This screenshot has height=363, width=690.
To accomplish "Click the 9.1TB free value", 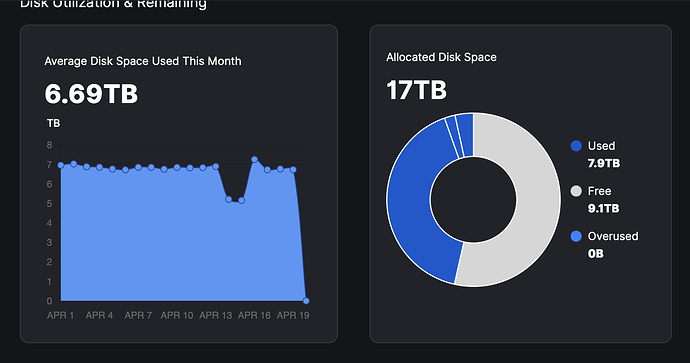I will (x=603, y=209).
